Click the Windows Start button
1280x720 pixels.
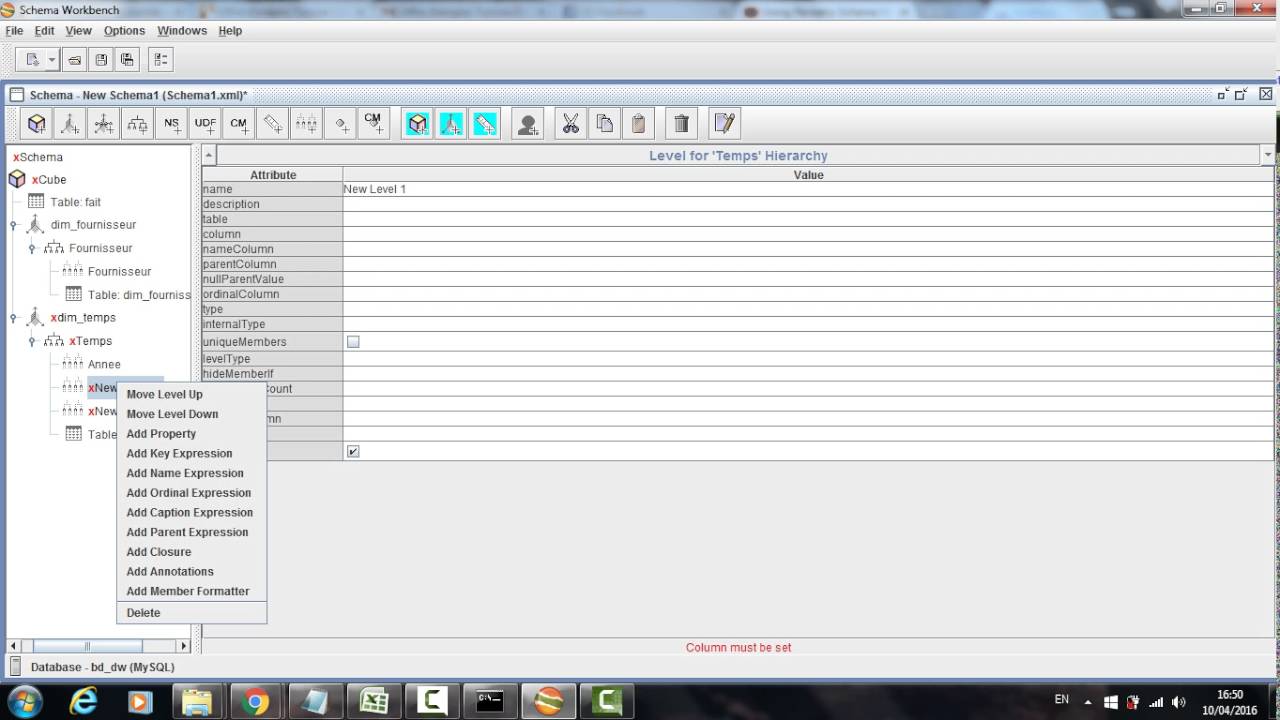23,702
